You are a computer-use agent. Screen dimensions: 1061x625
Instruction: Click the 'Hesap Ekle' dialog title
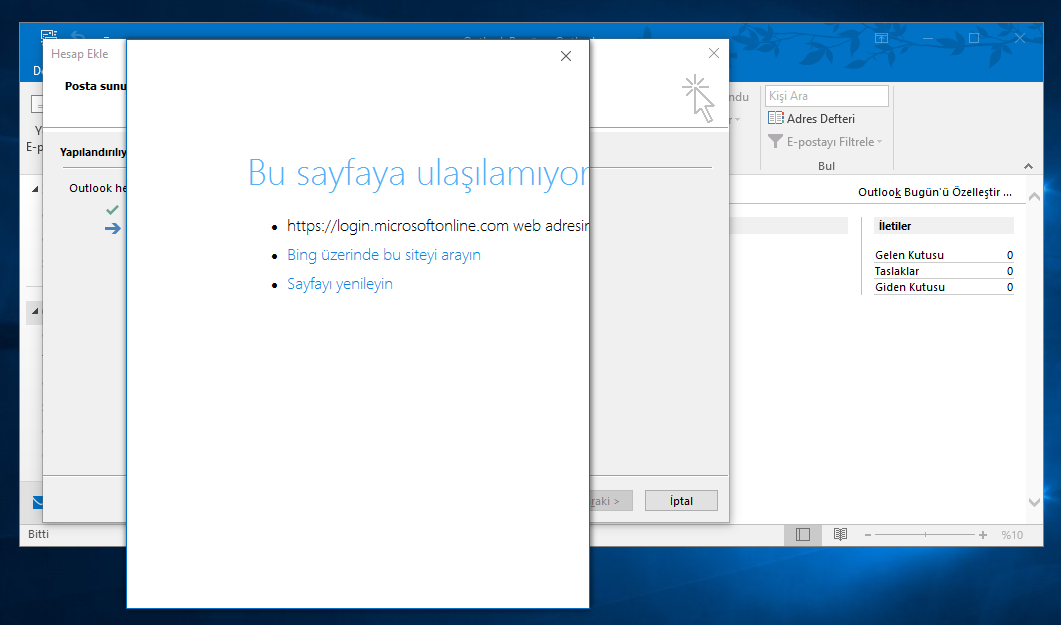pos(79,54)
